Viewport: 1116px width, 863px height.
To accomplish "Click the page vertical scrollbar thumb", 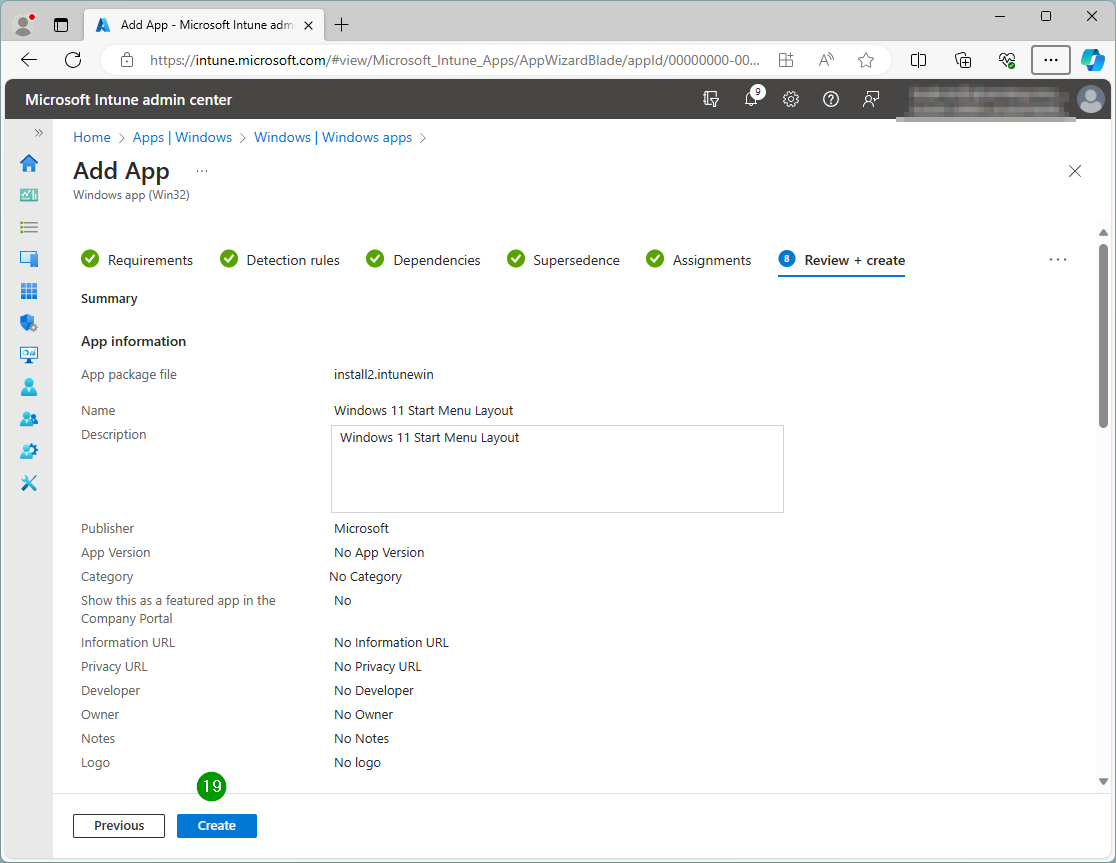I will click(1103, 335).
